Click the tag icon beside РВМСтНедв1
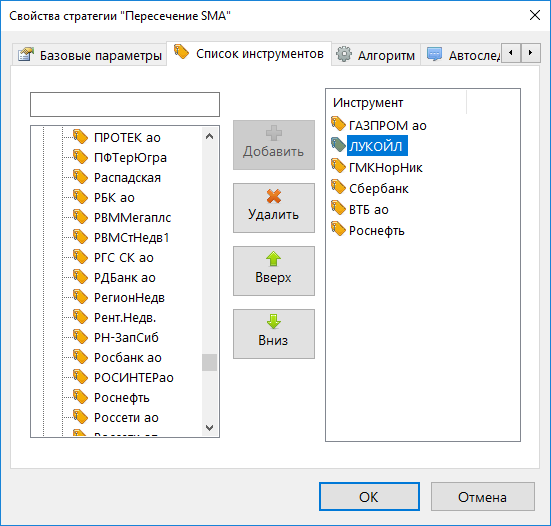 (80, 237)
